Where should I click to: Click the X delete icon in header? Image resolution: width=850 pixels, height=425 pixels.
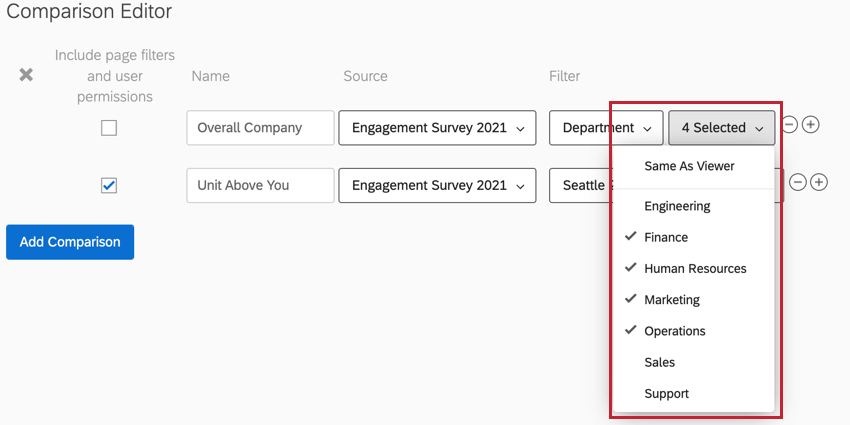(27, 75)
